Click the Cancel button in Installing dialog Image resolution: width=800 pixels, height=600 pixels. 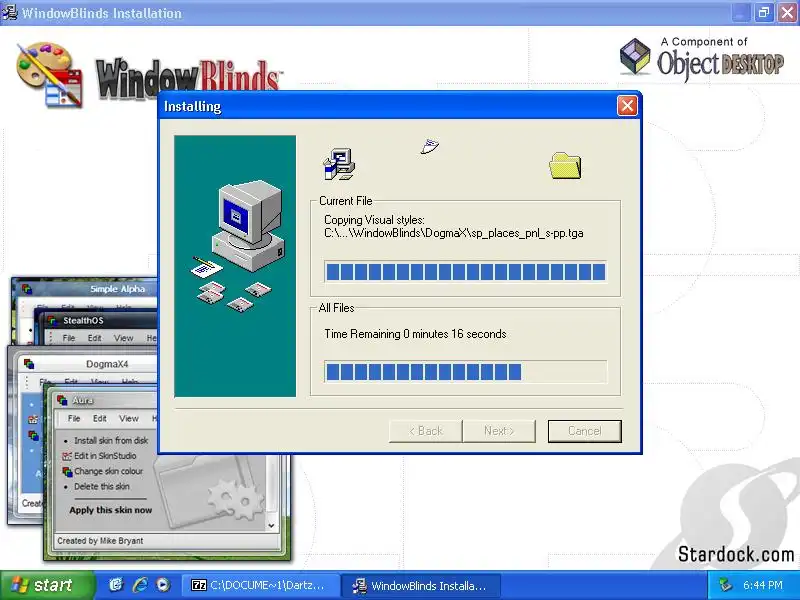(585, 431)
